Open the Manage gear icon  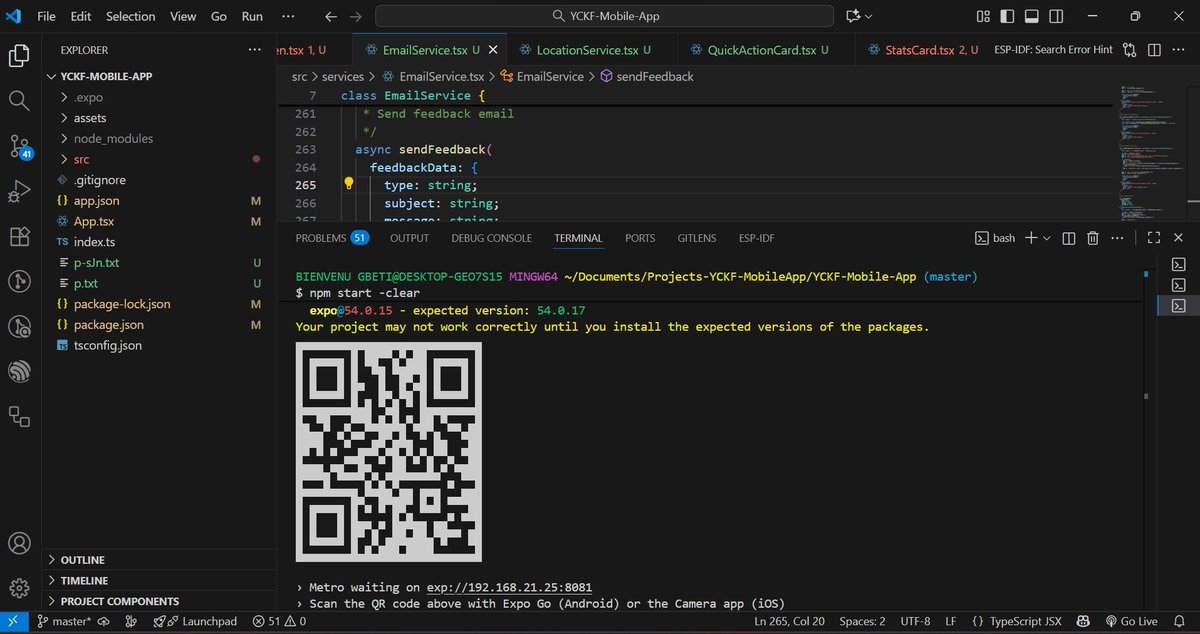coord(18,588)
